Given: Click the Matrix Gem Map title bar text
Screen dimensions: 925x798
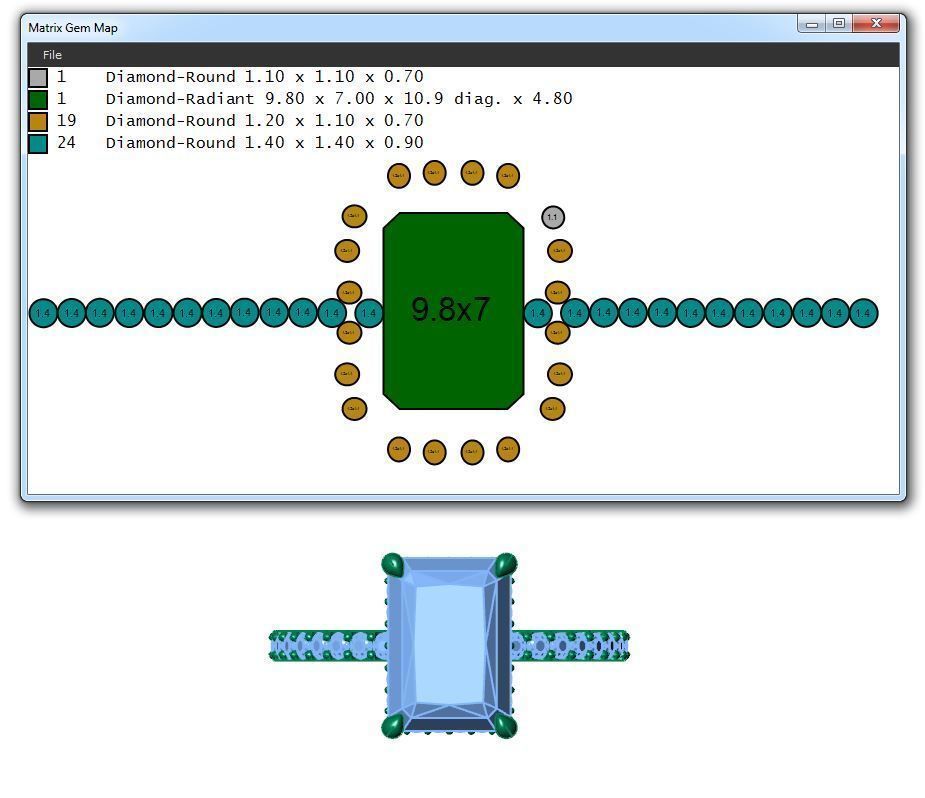Looking at the screenshot, I should pyautogui.click(x=73, y=28).
